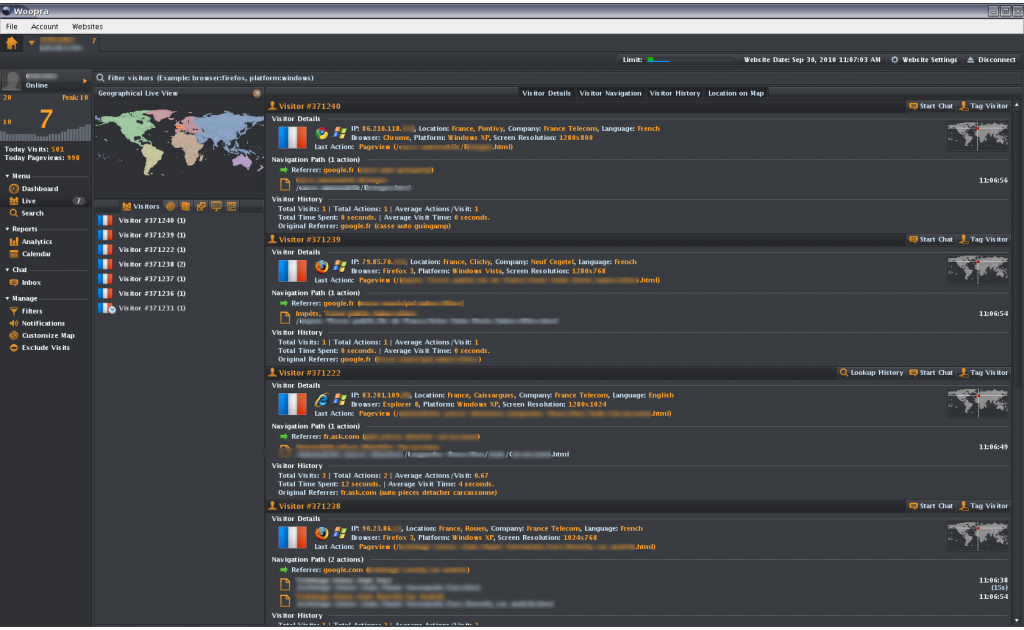Start Chat with Visitor #371240
Viewport: 1024px width, 630px height.
point(931,106)
